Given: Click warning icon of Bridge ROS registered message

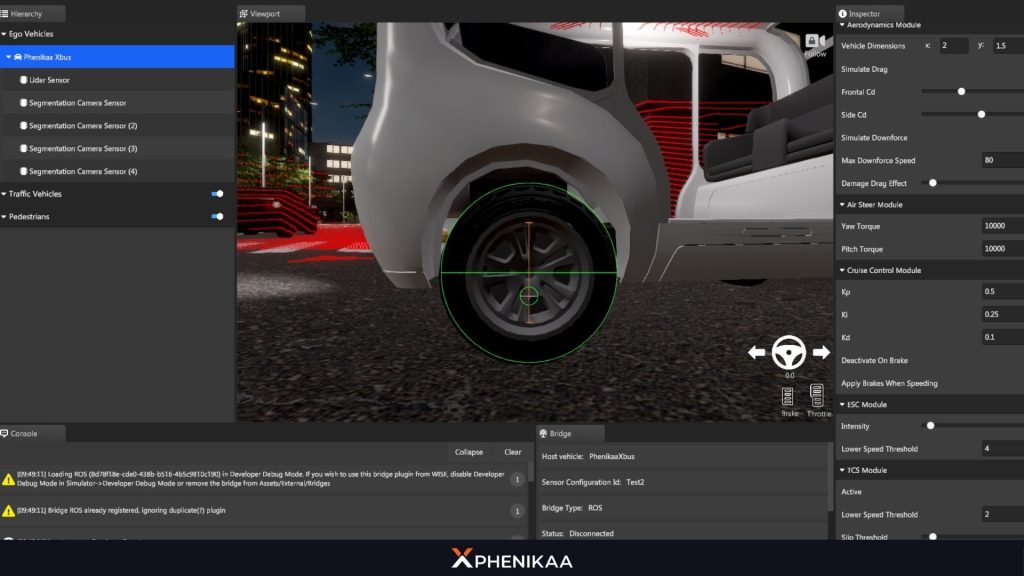Looking at the screenshot, I should click(8, 511).
